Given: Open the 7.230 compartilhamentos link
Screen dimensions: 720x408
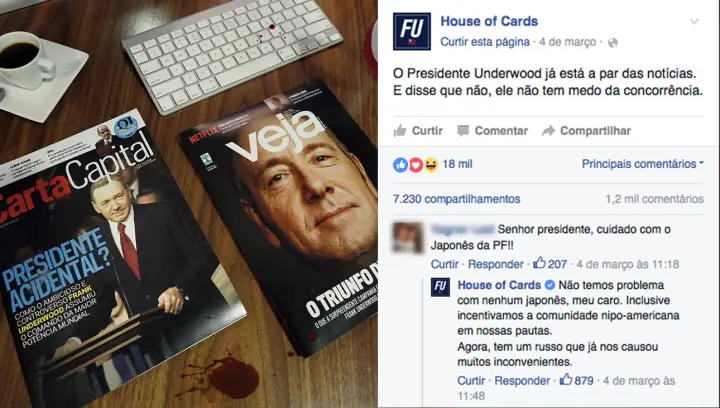Looking at the screenshot, I should 456,199.
